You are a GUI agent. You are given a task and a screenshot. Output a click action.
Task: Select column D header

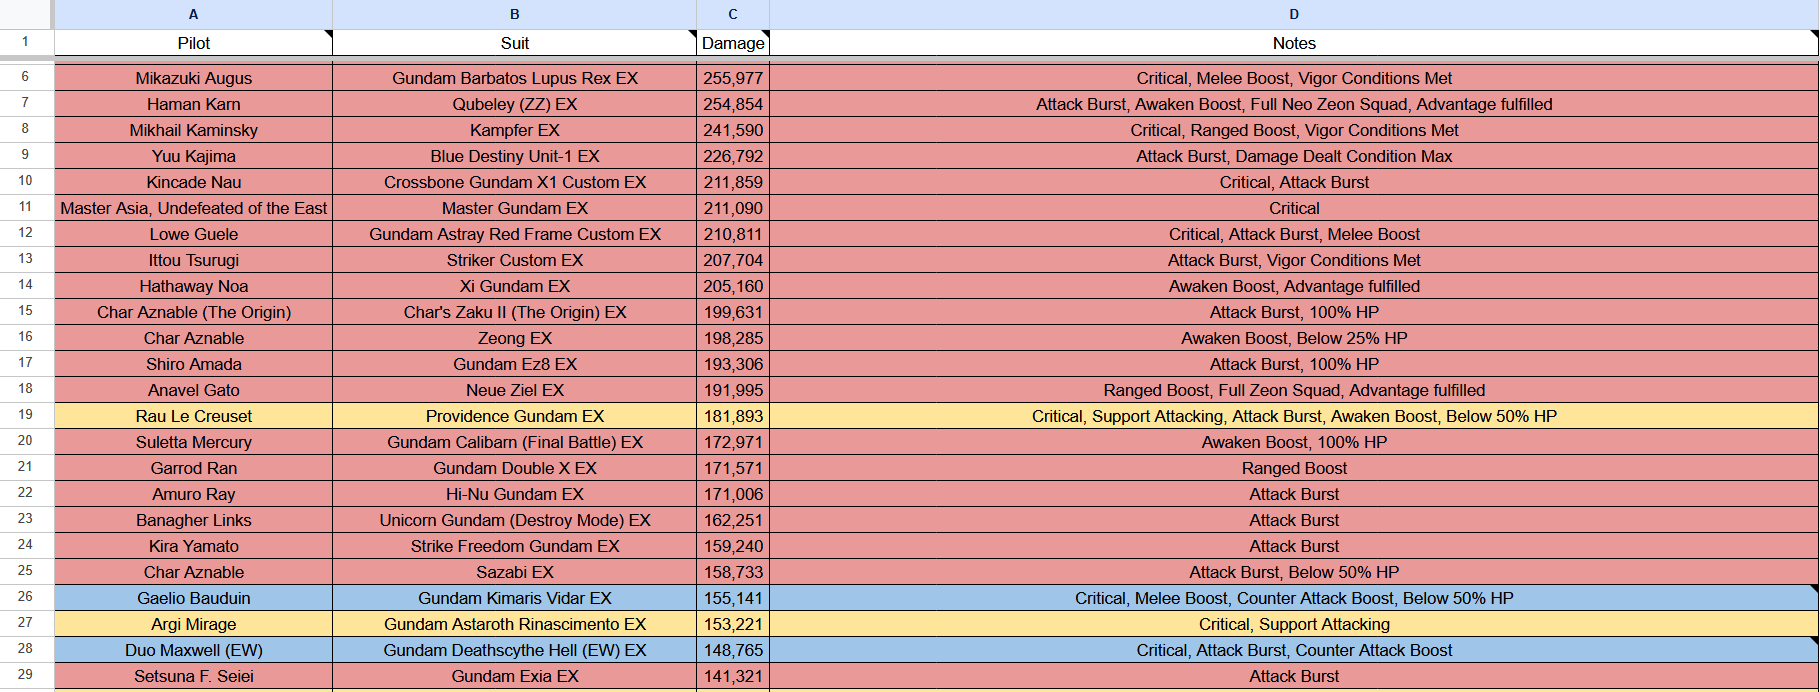pos(1294,14)
